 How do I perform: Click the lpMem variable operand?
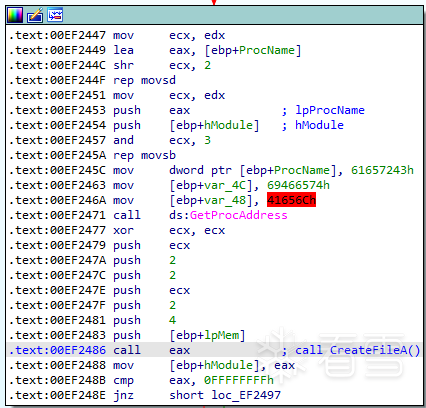[x=222, y=335]
